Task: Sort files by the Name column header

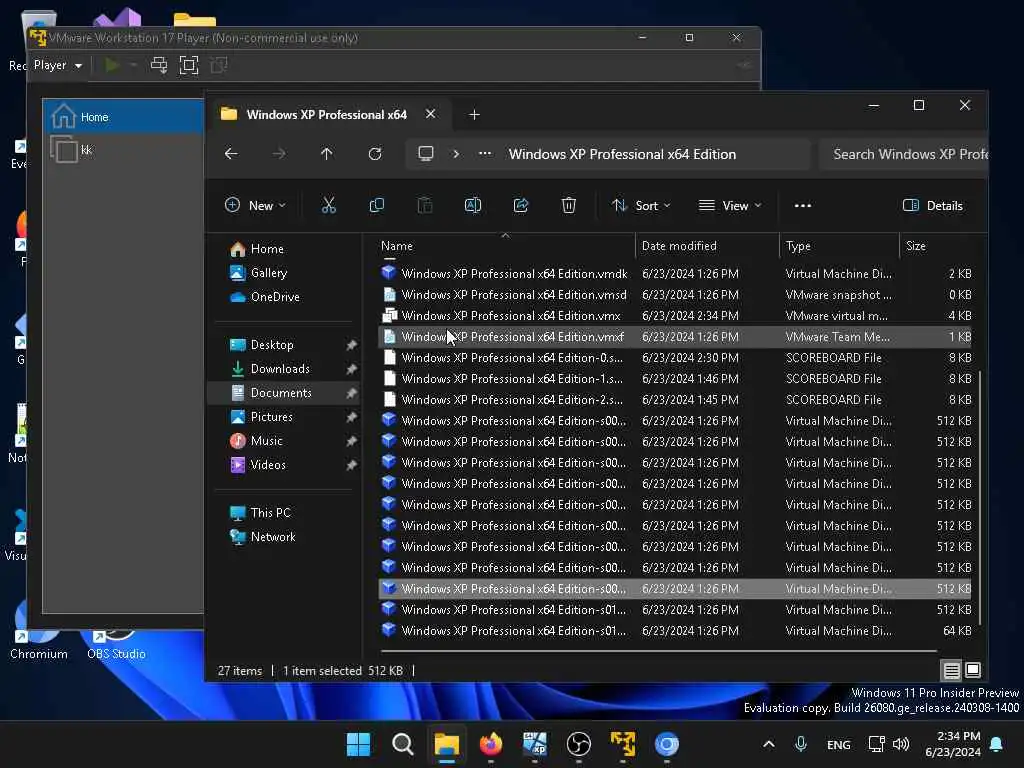Action: point(505,246)
